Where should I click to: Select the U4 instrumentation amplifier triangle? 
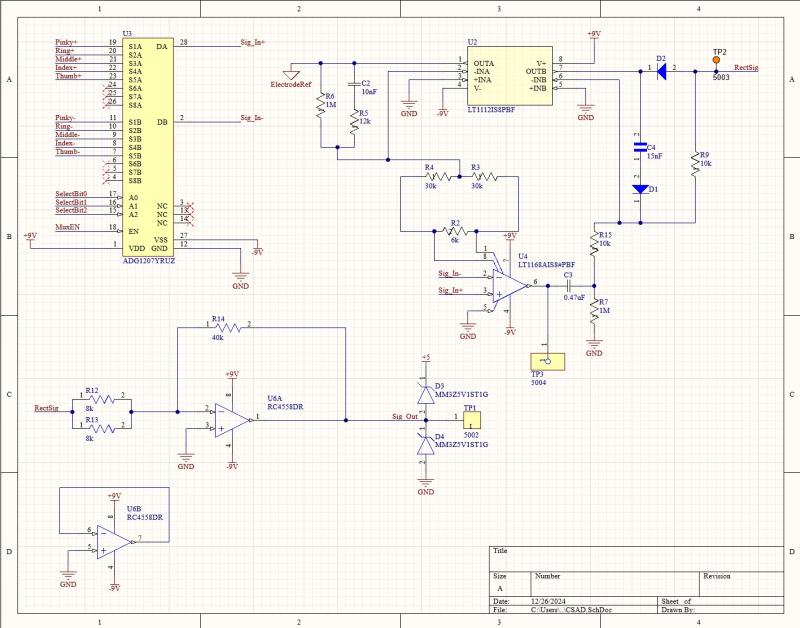pos(511,284)
